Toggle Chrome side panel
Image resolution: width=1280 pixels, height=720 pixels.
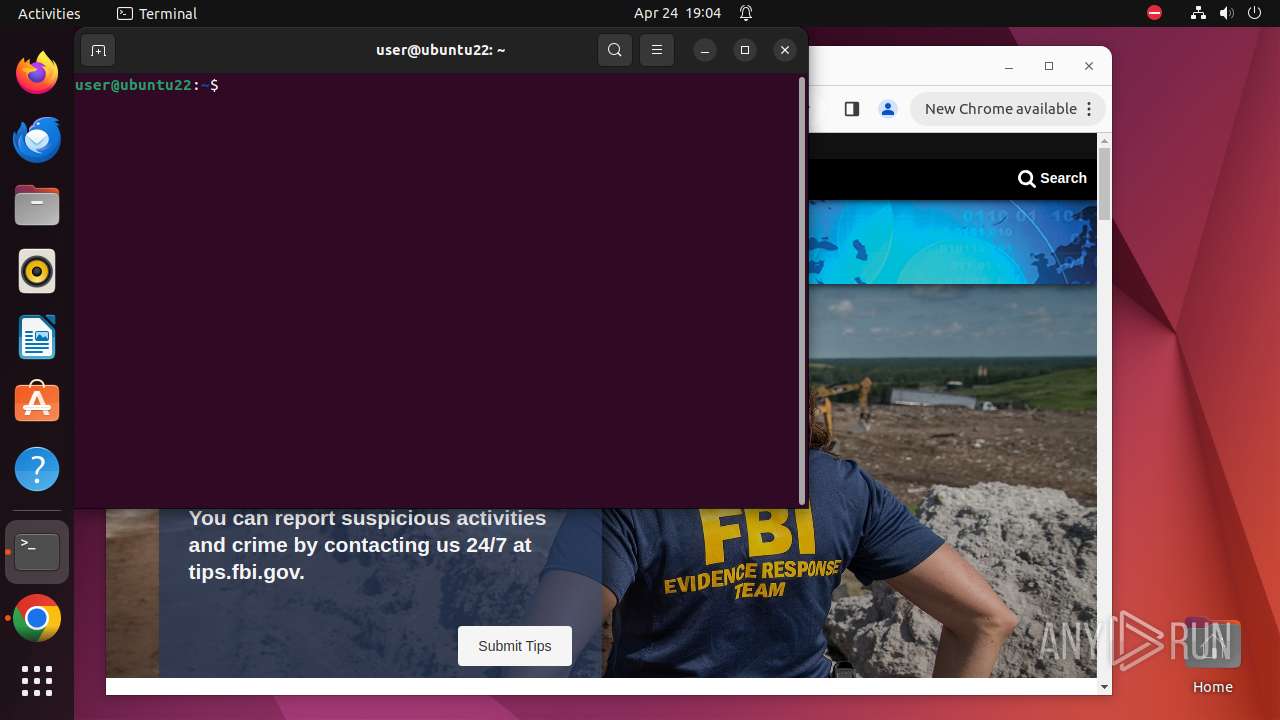[852, 109]
